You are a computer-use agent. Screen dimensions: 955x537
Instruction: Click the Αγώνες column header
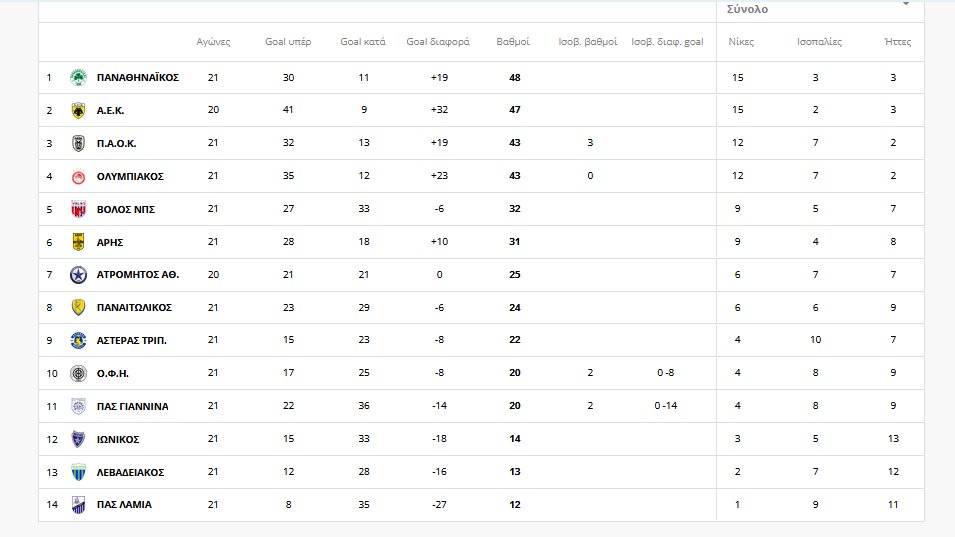213,43
